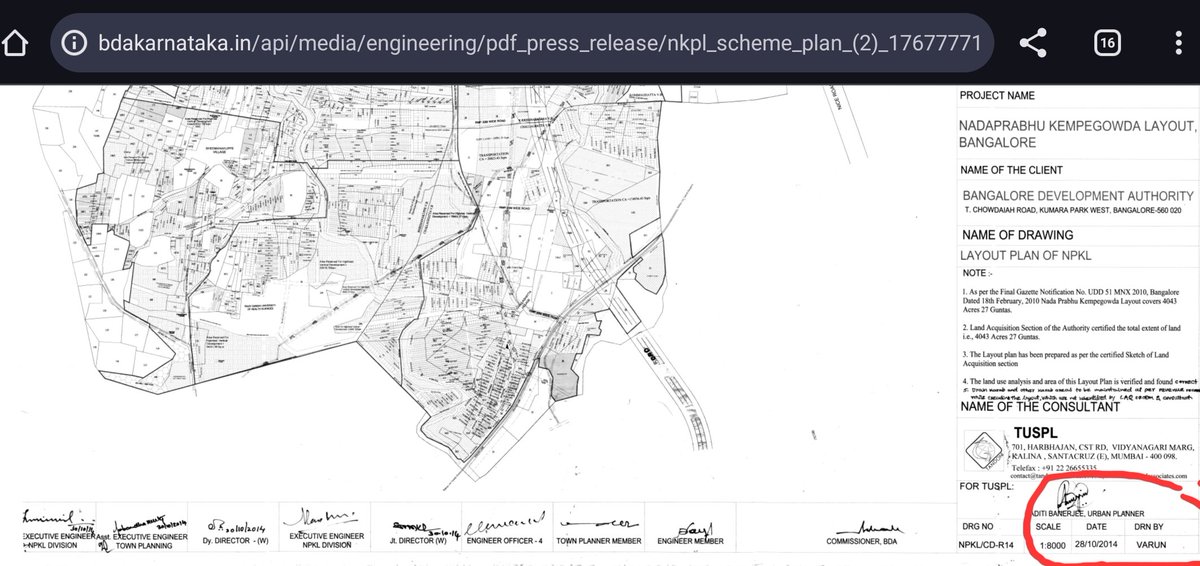Click 'BANGALORE DEVELOPMENT AUTHORITY' text
The image size is (1200, 566).
(x=1078, y=196)
